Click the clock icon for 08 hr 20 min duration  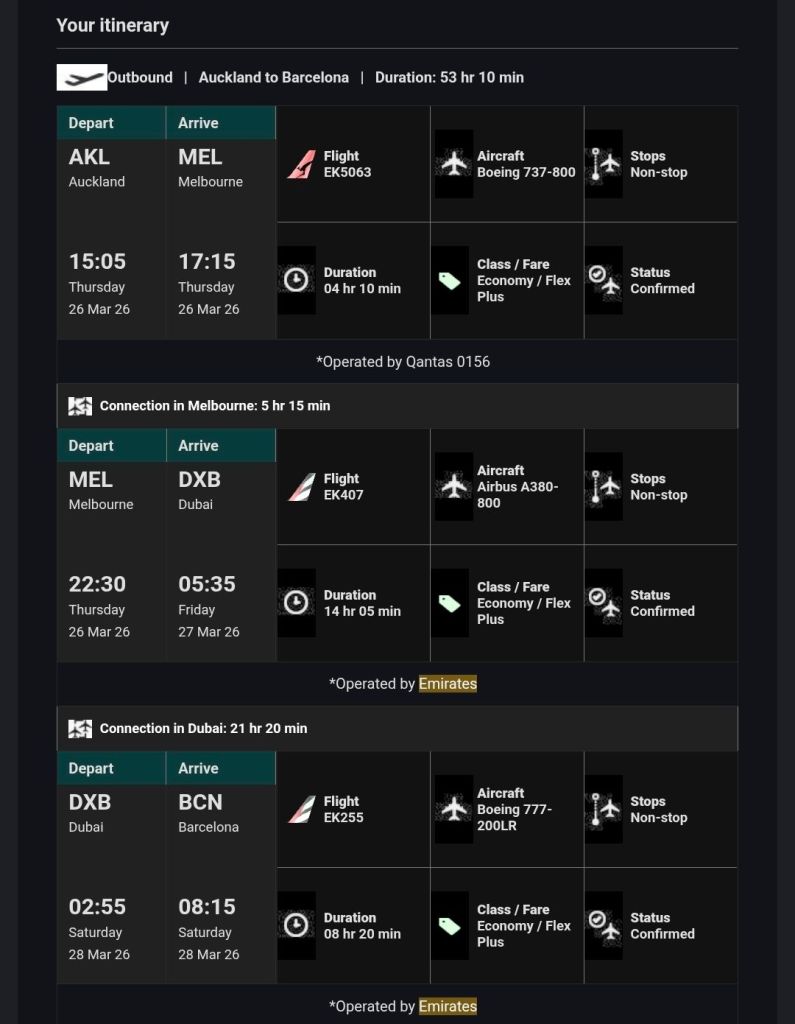click(x=296, y=926)
